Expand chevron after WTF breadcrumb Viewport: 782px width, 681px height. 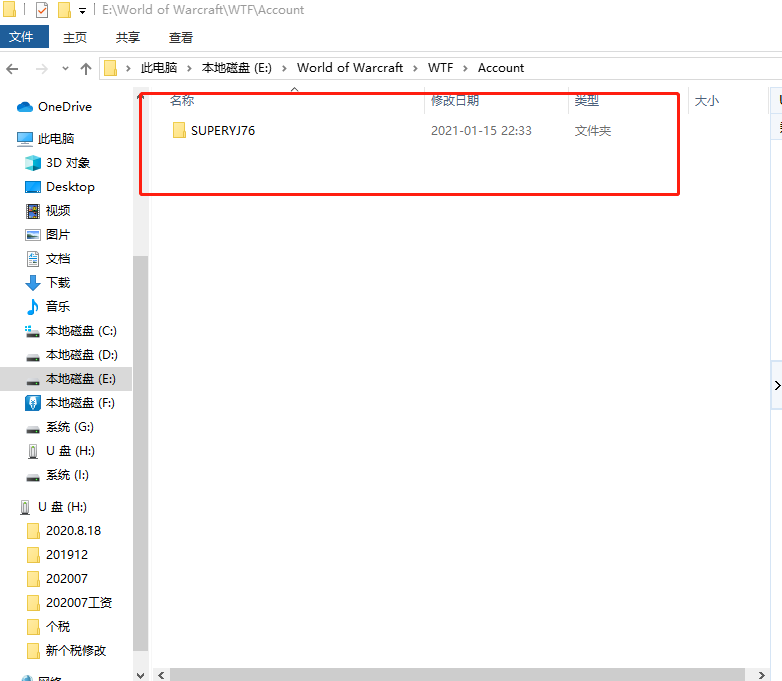pyautogui.click(x=465, y=68)
